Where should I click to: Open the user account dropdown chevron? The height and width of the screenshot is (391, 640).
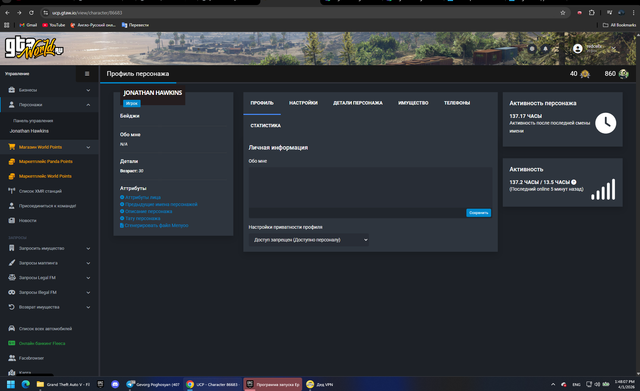coord(613,49)
